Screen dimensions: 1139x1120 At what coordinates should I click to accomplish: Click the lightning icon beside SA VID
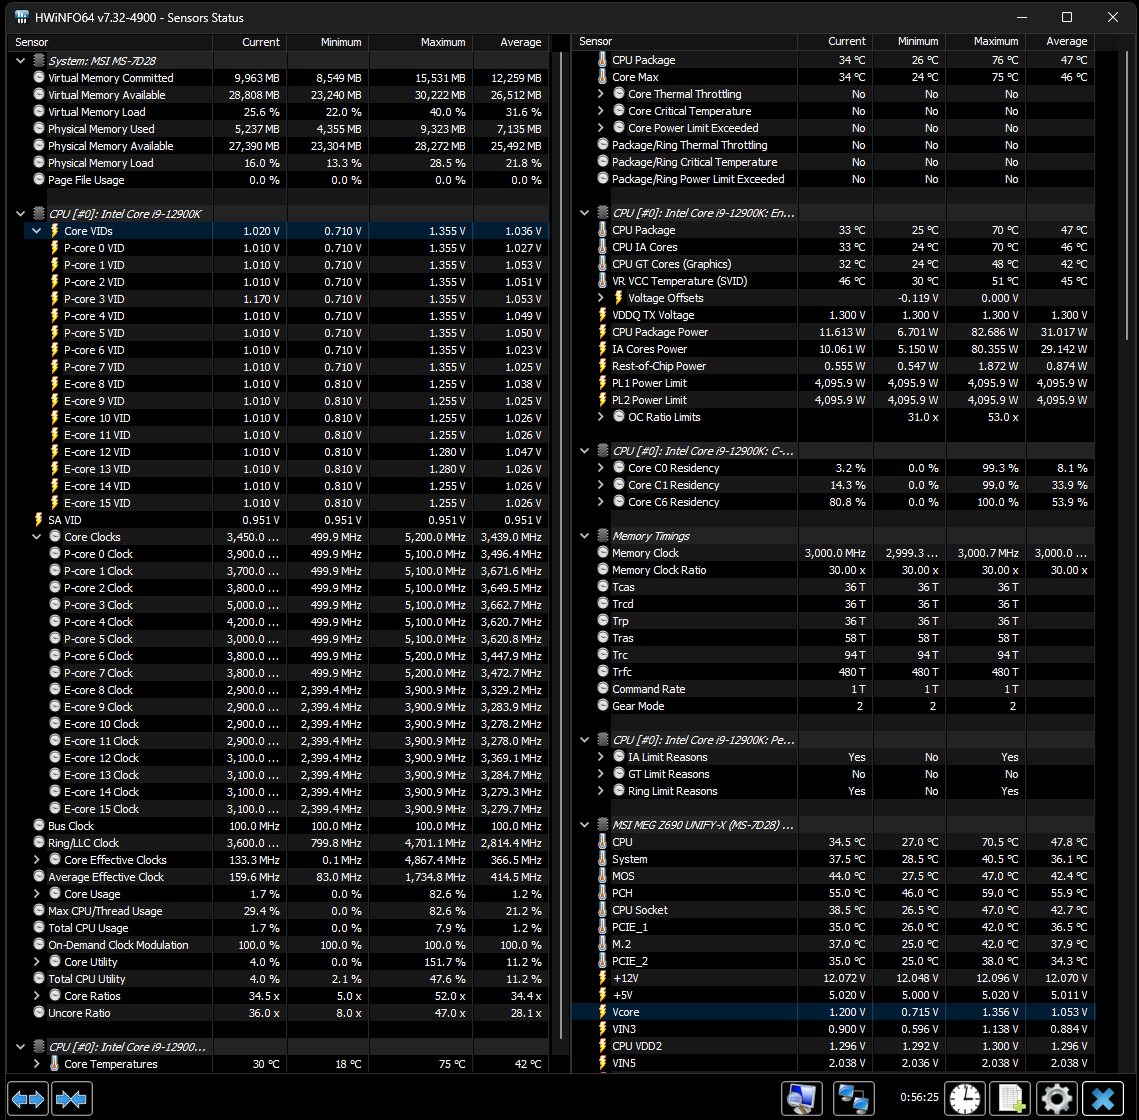click(x=38, y=520)
